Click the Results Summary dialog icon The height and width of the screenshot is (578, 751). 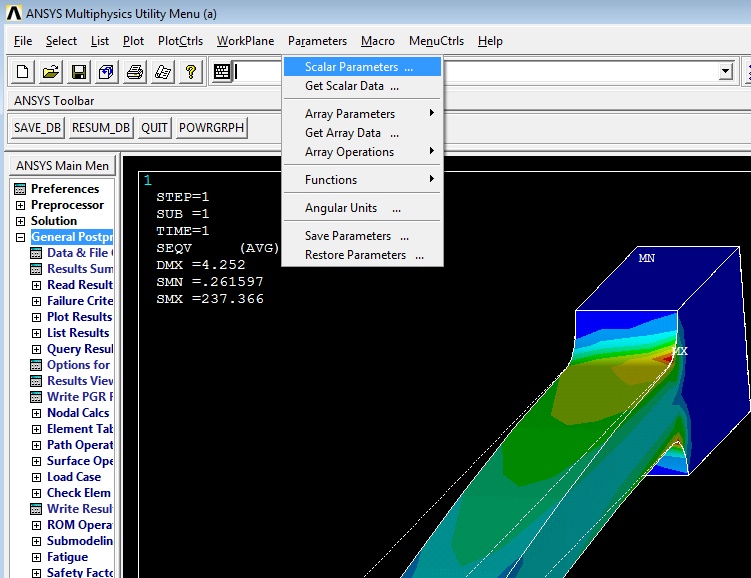point(36,269)
